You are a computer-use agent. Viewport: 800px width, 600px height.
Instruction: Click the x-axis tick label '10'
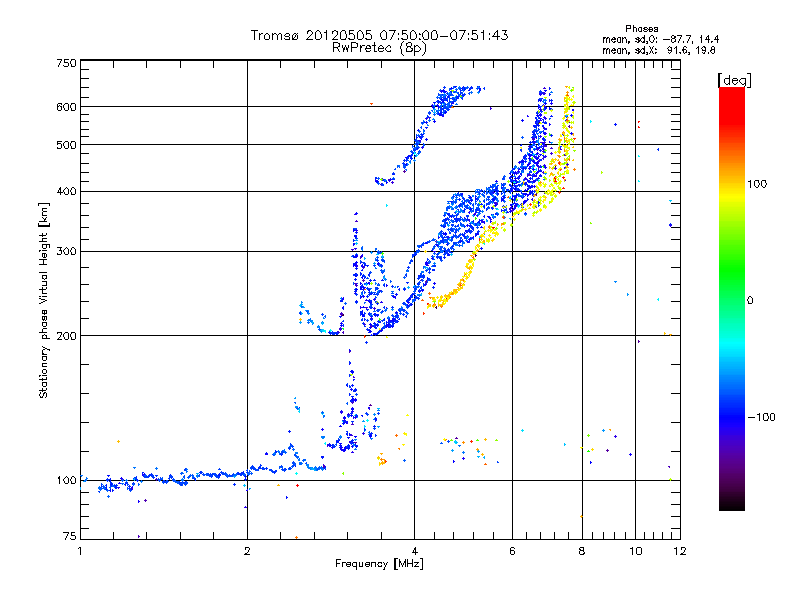point(635,551)
